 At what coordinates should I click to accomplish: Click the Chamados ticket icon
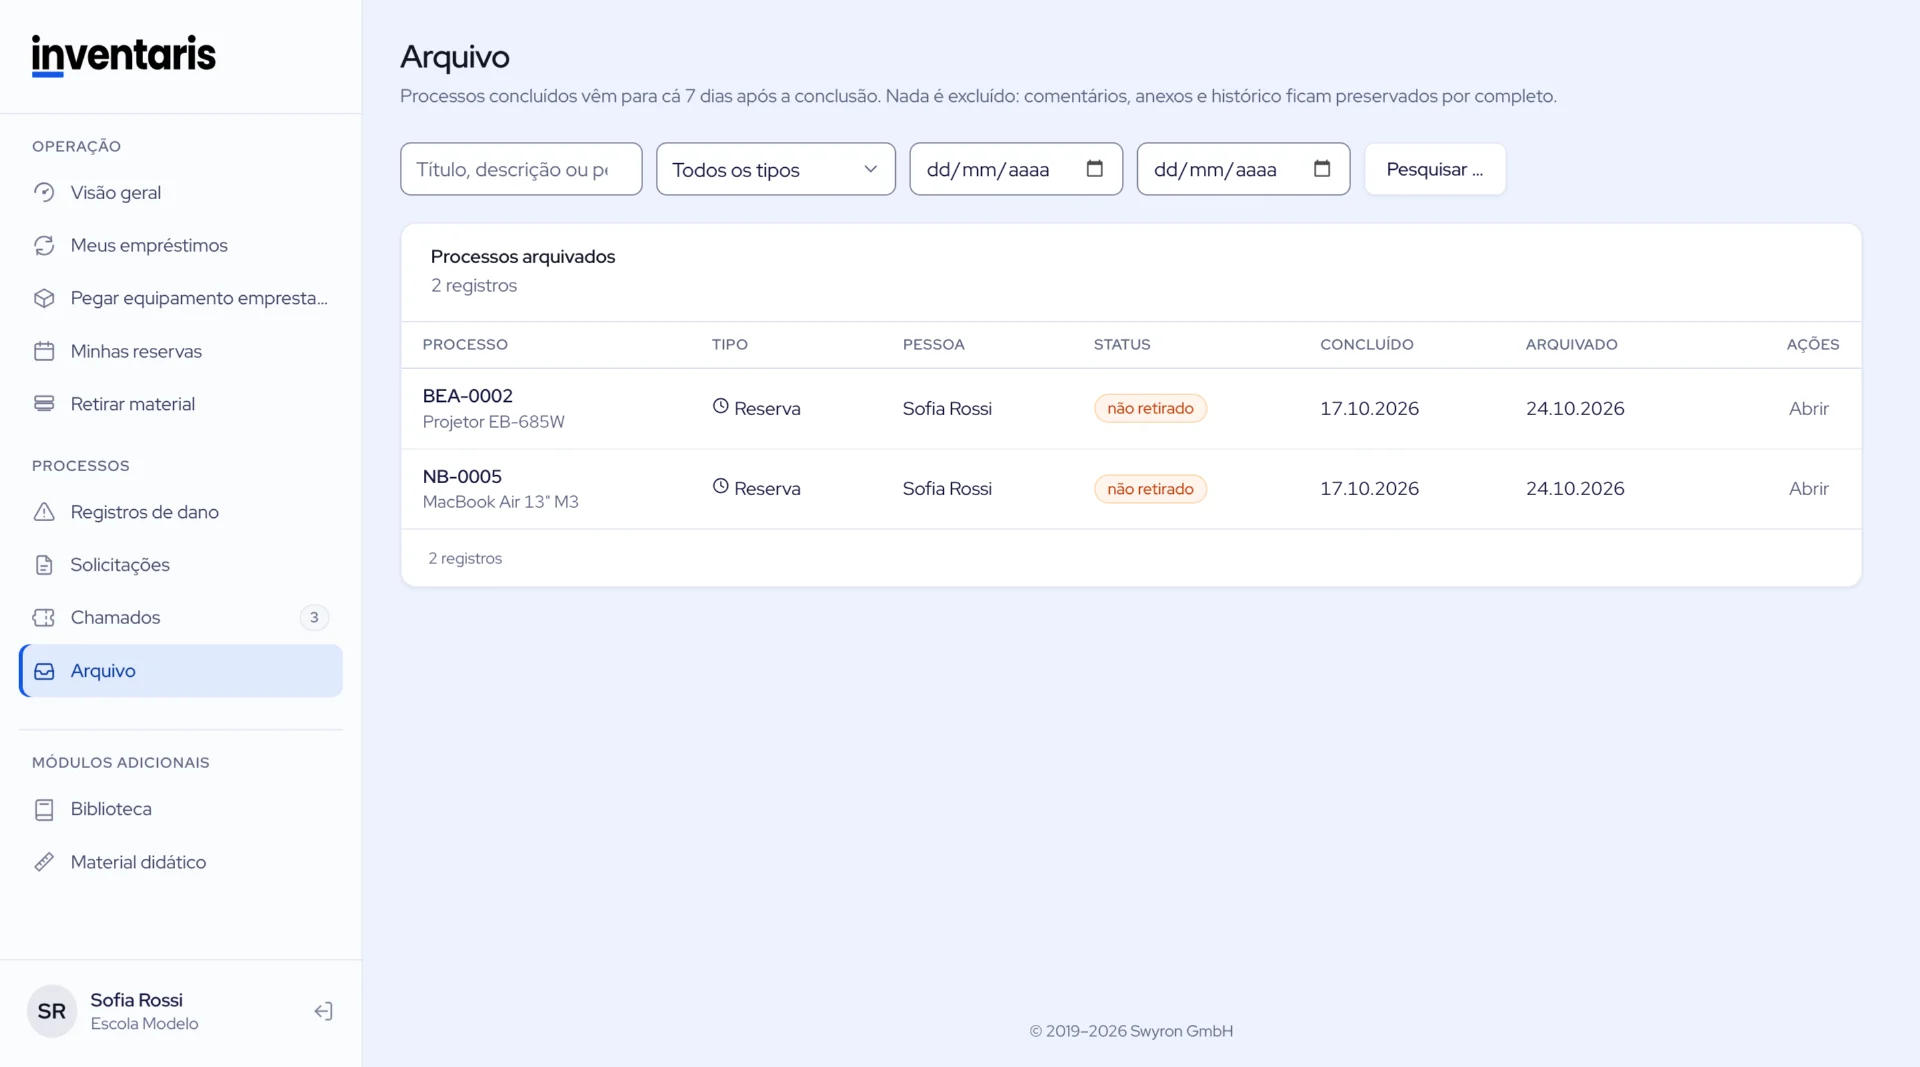[44, 618]
